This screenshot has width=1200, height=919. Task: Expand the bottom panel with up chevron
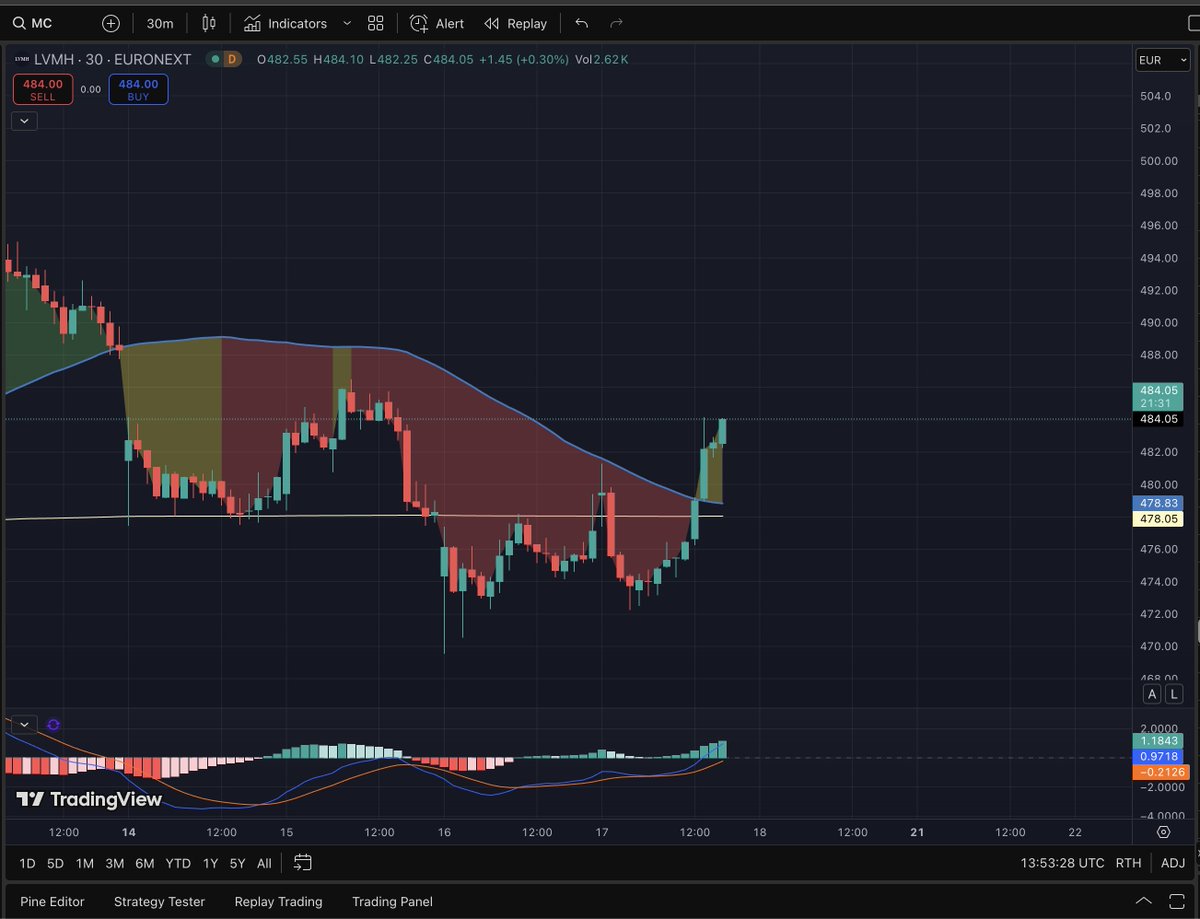tap(1144, 901)
